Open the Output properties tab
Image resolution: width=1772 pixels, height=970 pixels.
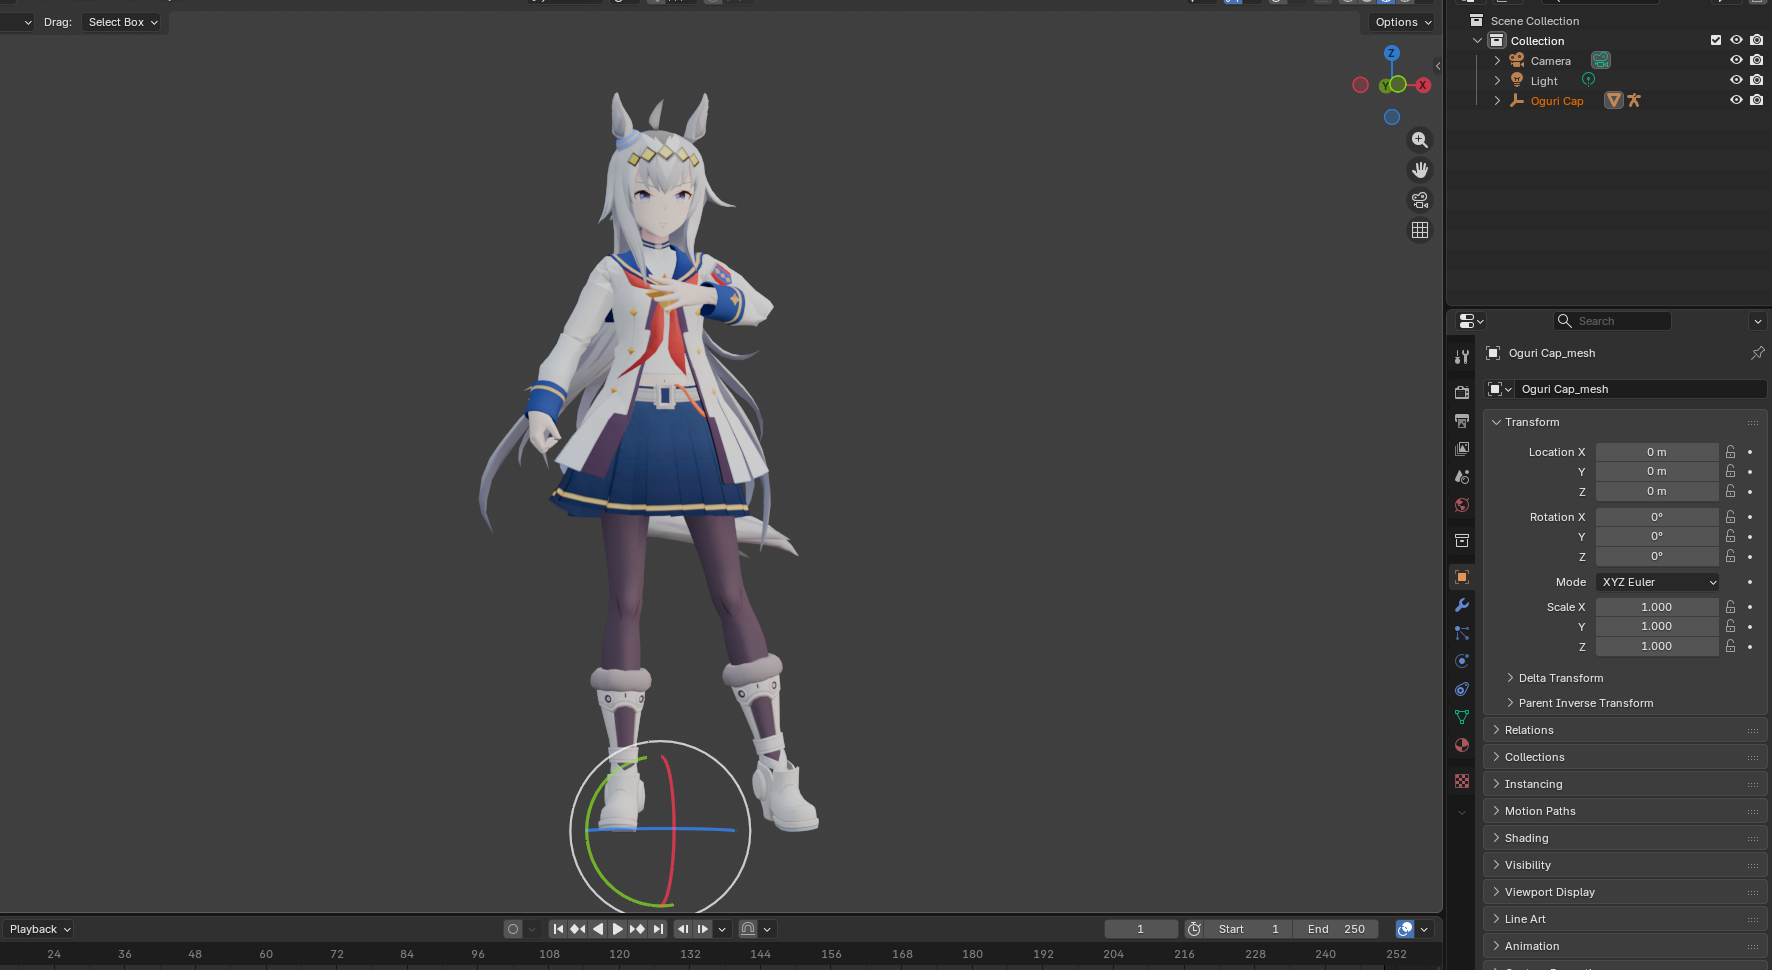[x=1462, y=421]
